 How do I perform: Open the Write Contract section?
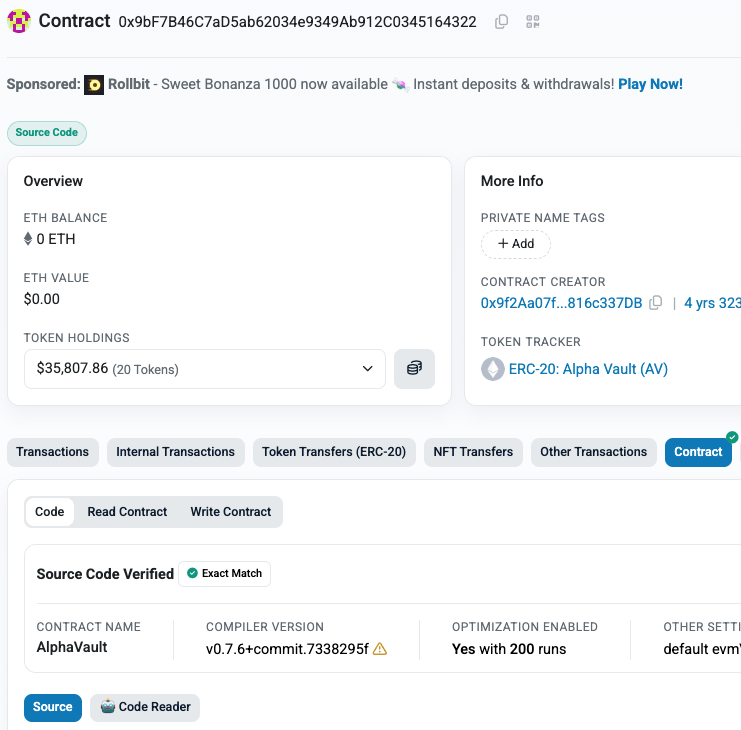pos(231,512)
